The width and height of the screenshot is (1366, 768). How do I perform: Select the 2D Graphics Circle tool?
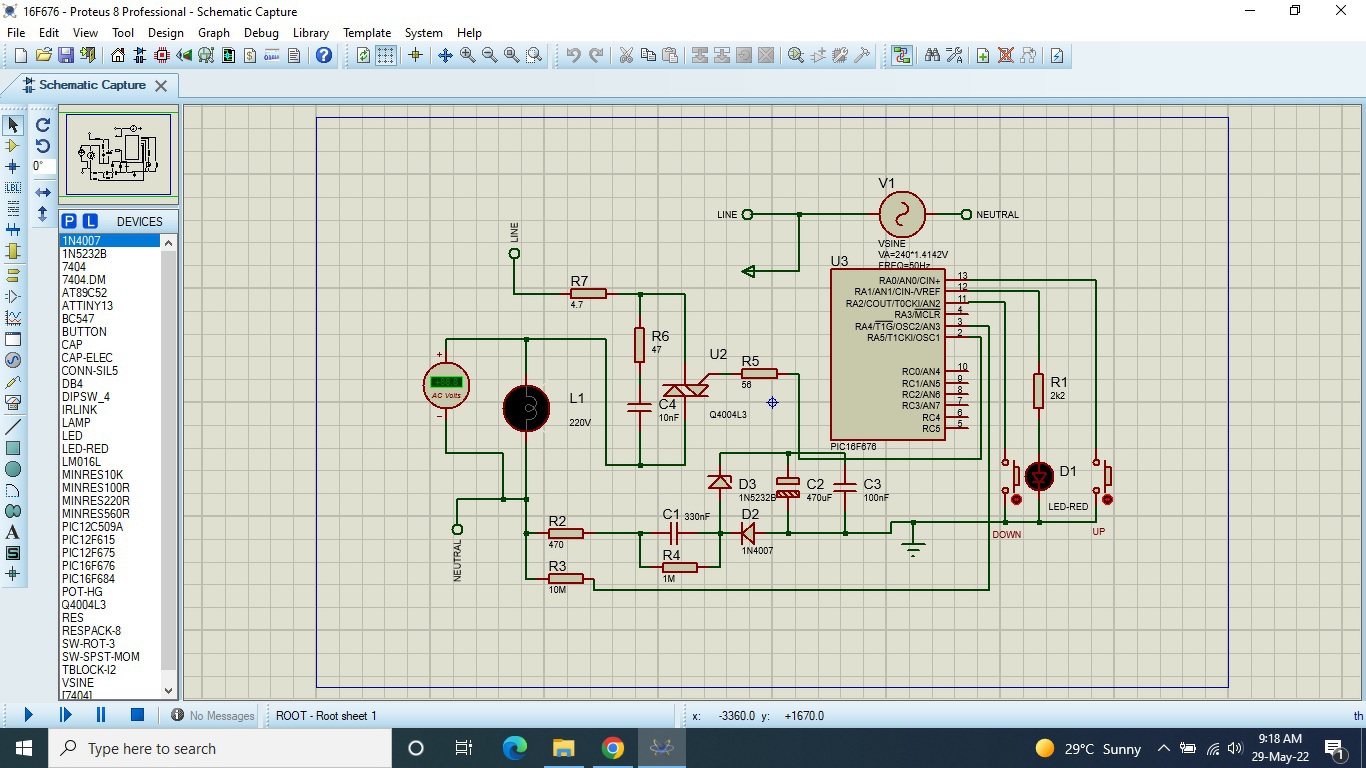pos(13,469)
